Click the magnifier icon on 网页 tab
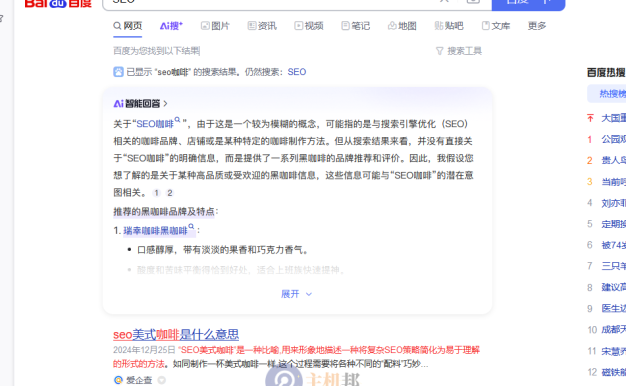The height and width of the screenshot is (386, 626). [x=117, y=26]
